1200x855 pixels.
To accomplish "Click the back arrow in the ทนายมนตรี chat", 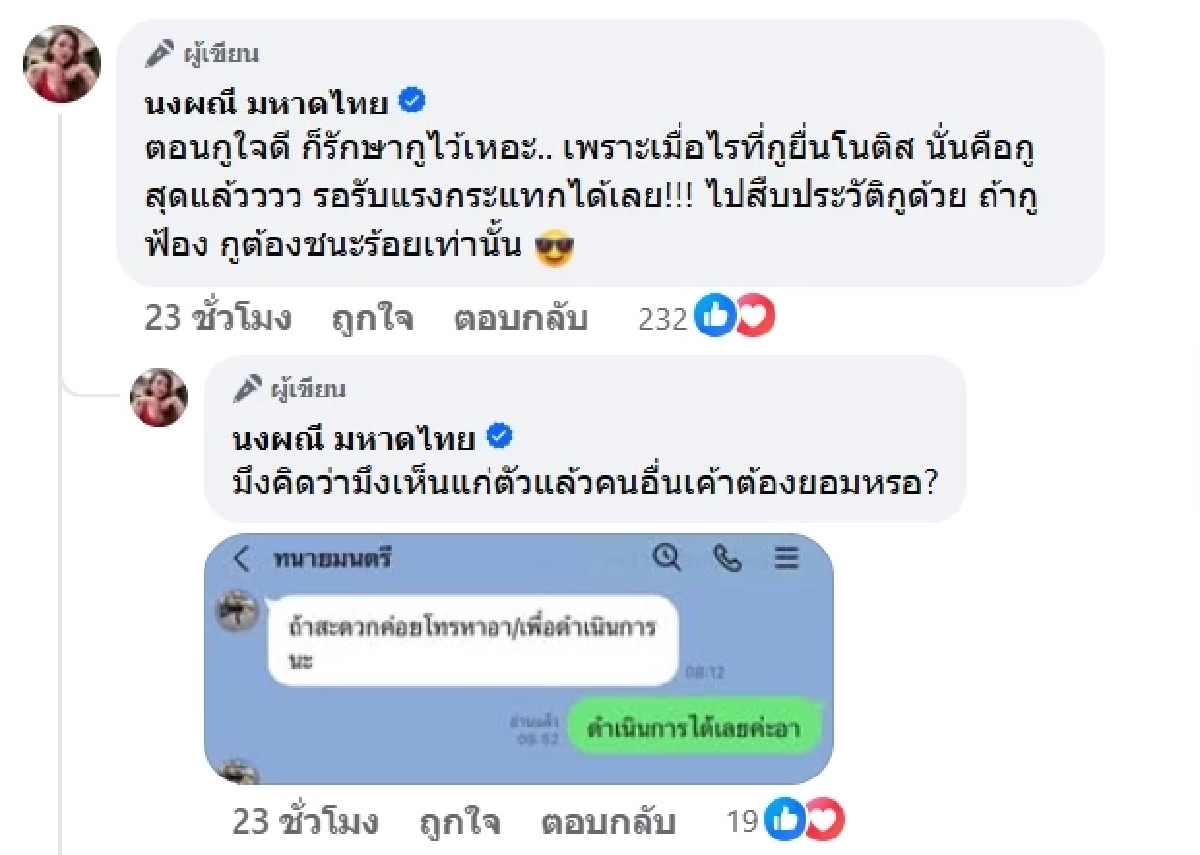I will [241, 560].
